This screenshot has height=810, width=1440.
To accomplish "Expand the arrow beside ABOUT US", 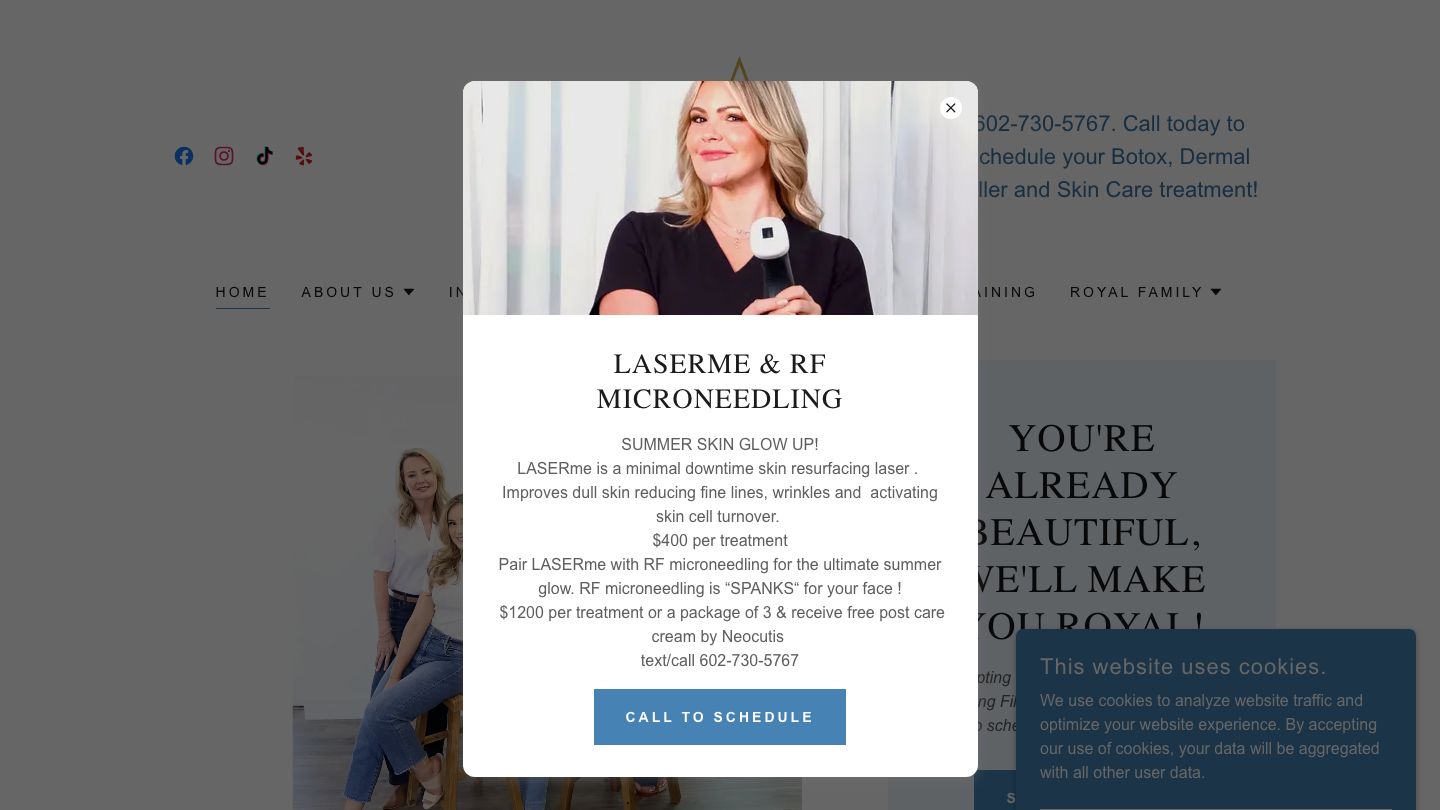I will point(409,292).
